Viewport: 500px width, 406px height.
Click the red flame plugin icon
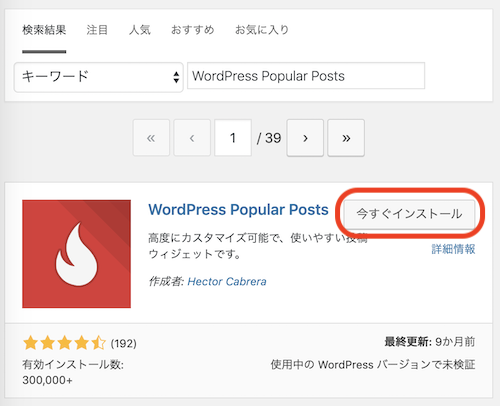pos(76,254)
